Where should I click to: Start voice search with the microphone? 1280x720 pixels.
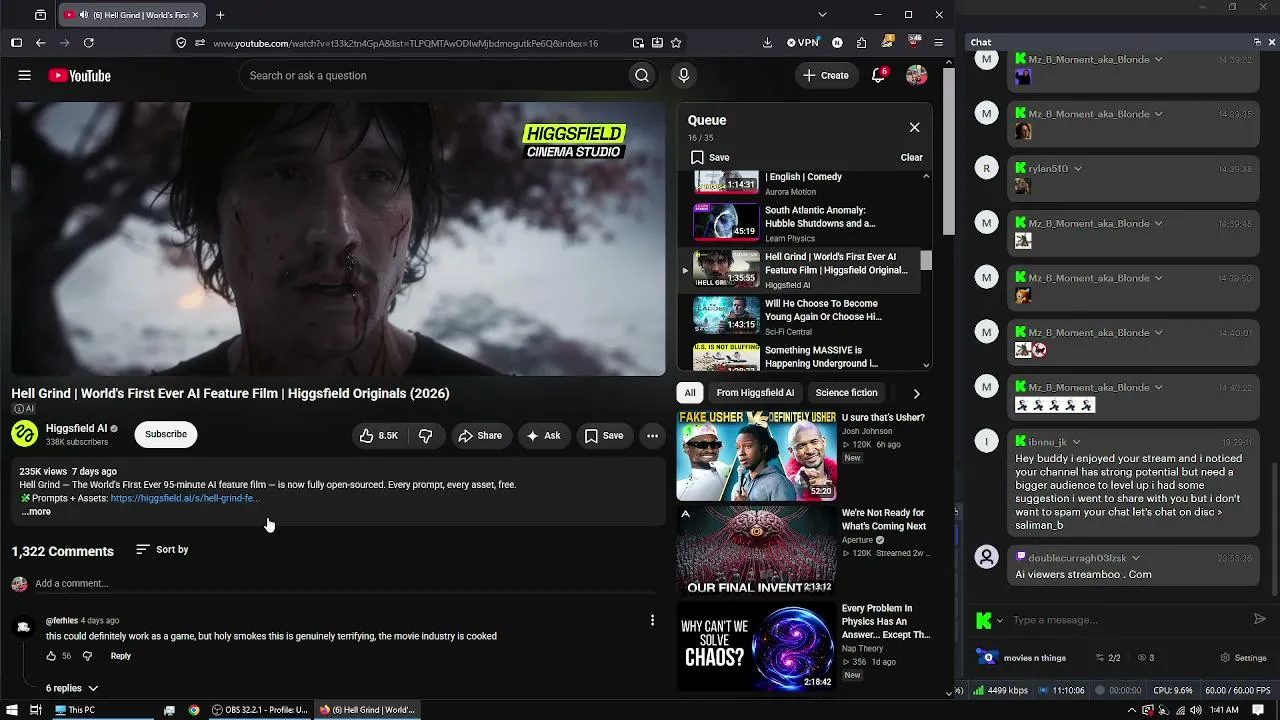[x=684, y=75]
